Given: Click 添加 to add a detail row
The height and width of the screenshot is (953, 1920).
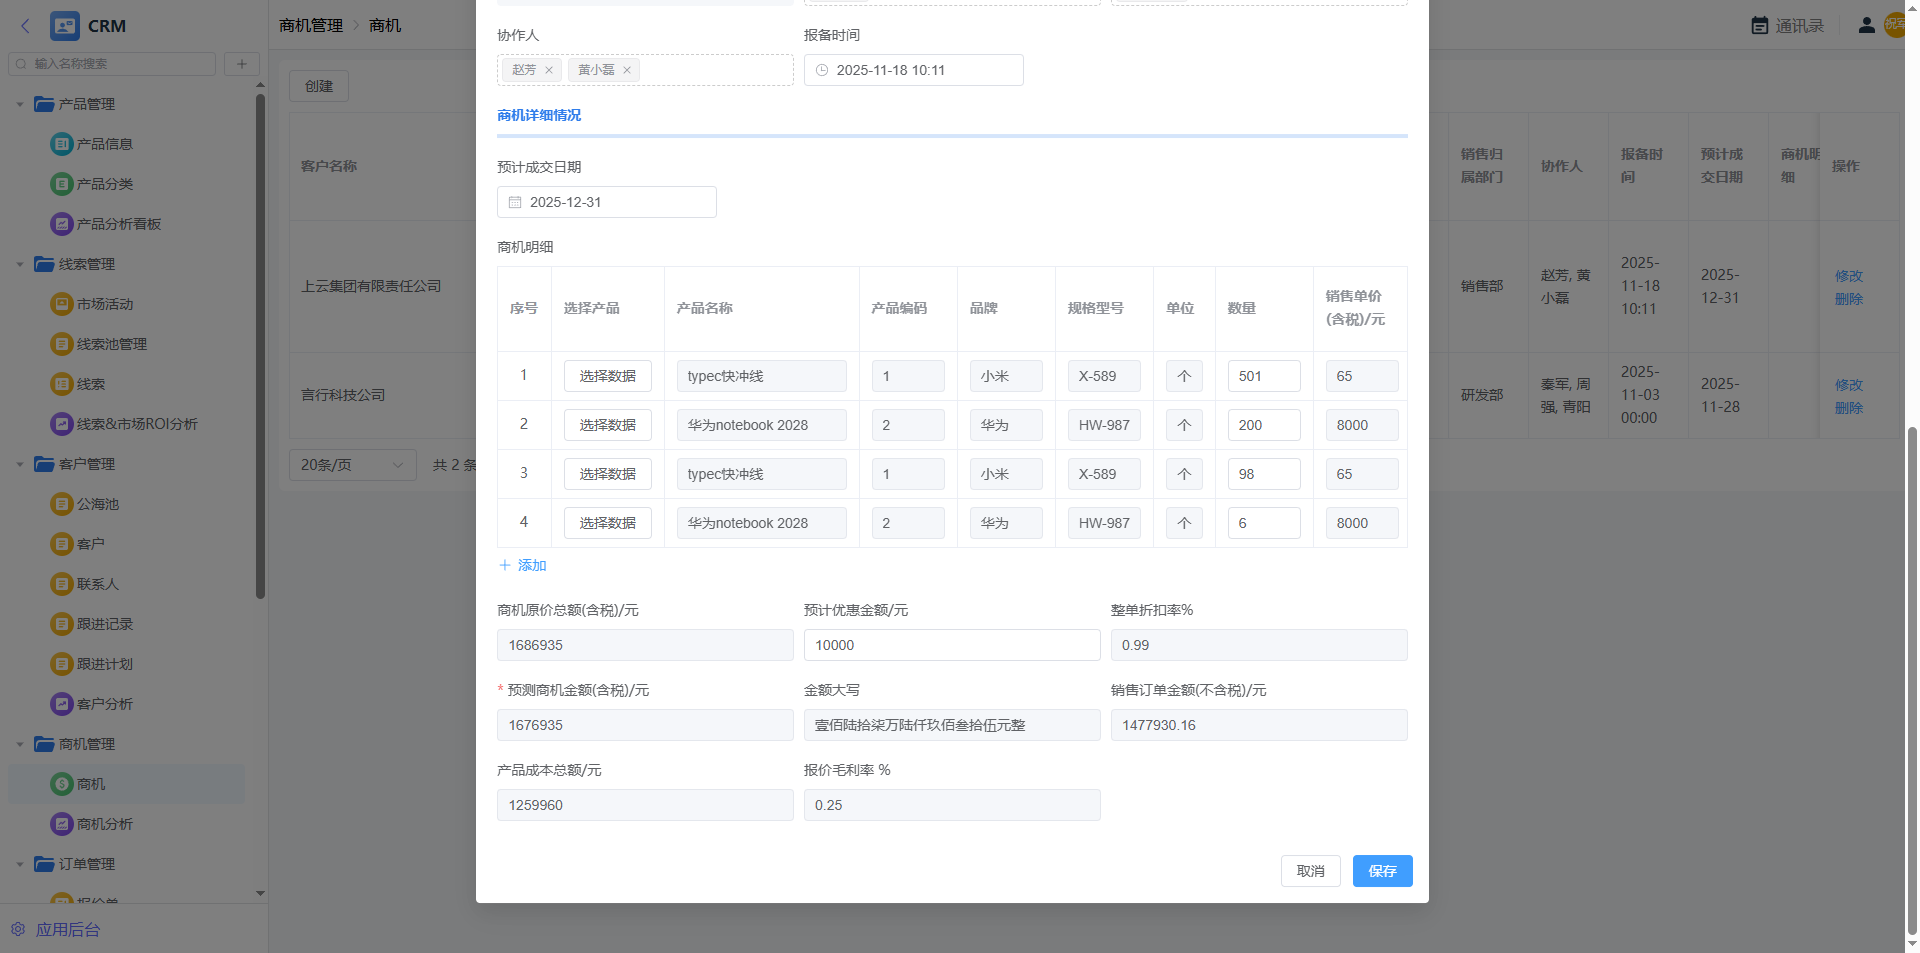Looking at the screenshot, I should (523, 565).
